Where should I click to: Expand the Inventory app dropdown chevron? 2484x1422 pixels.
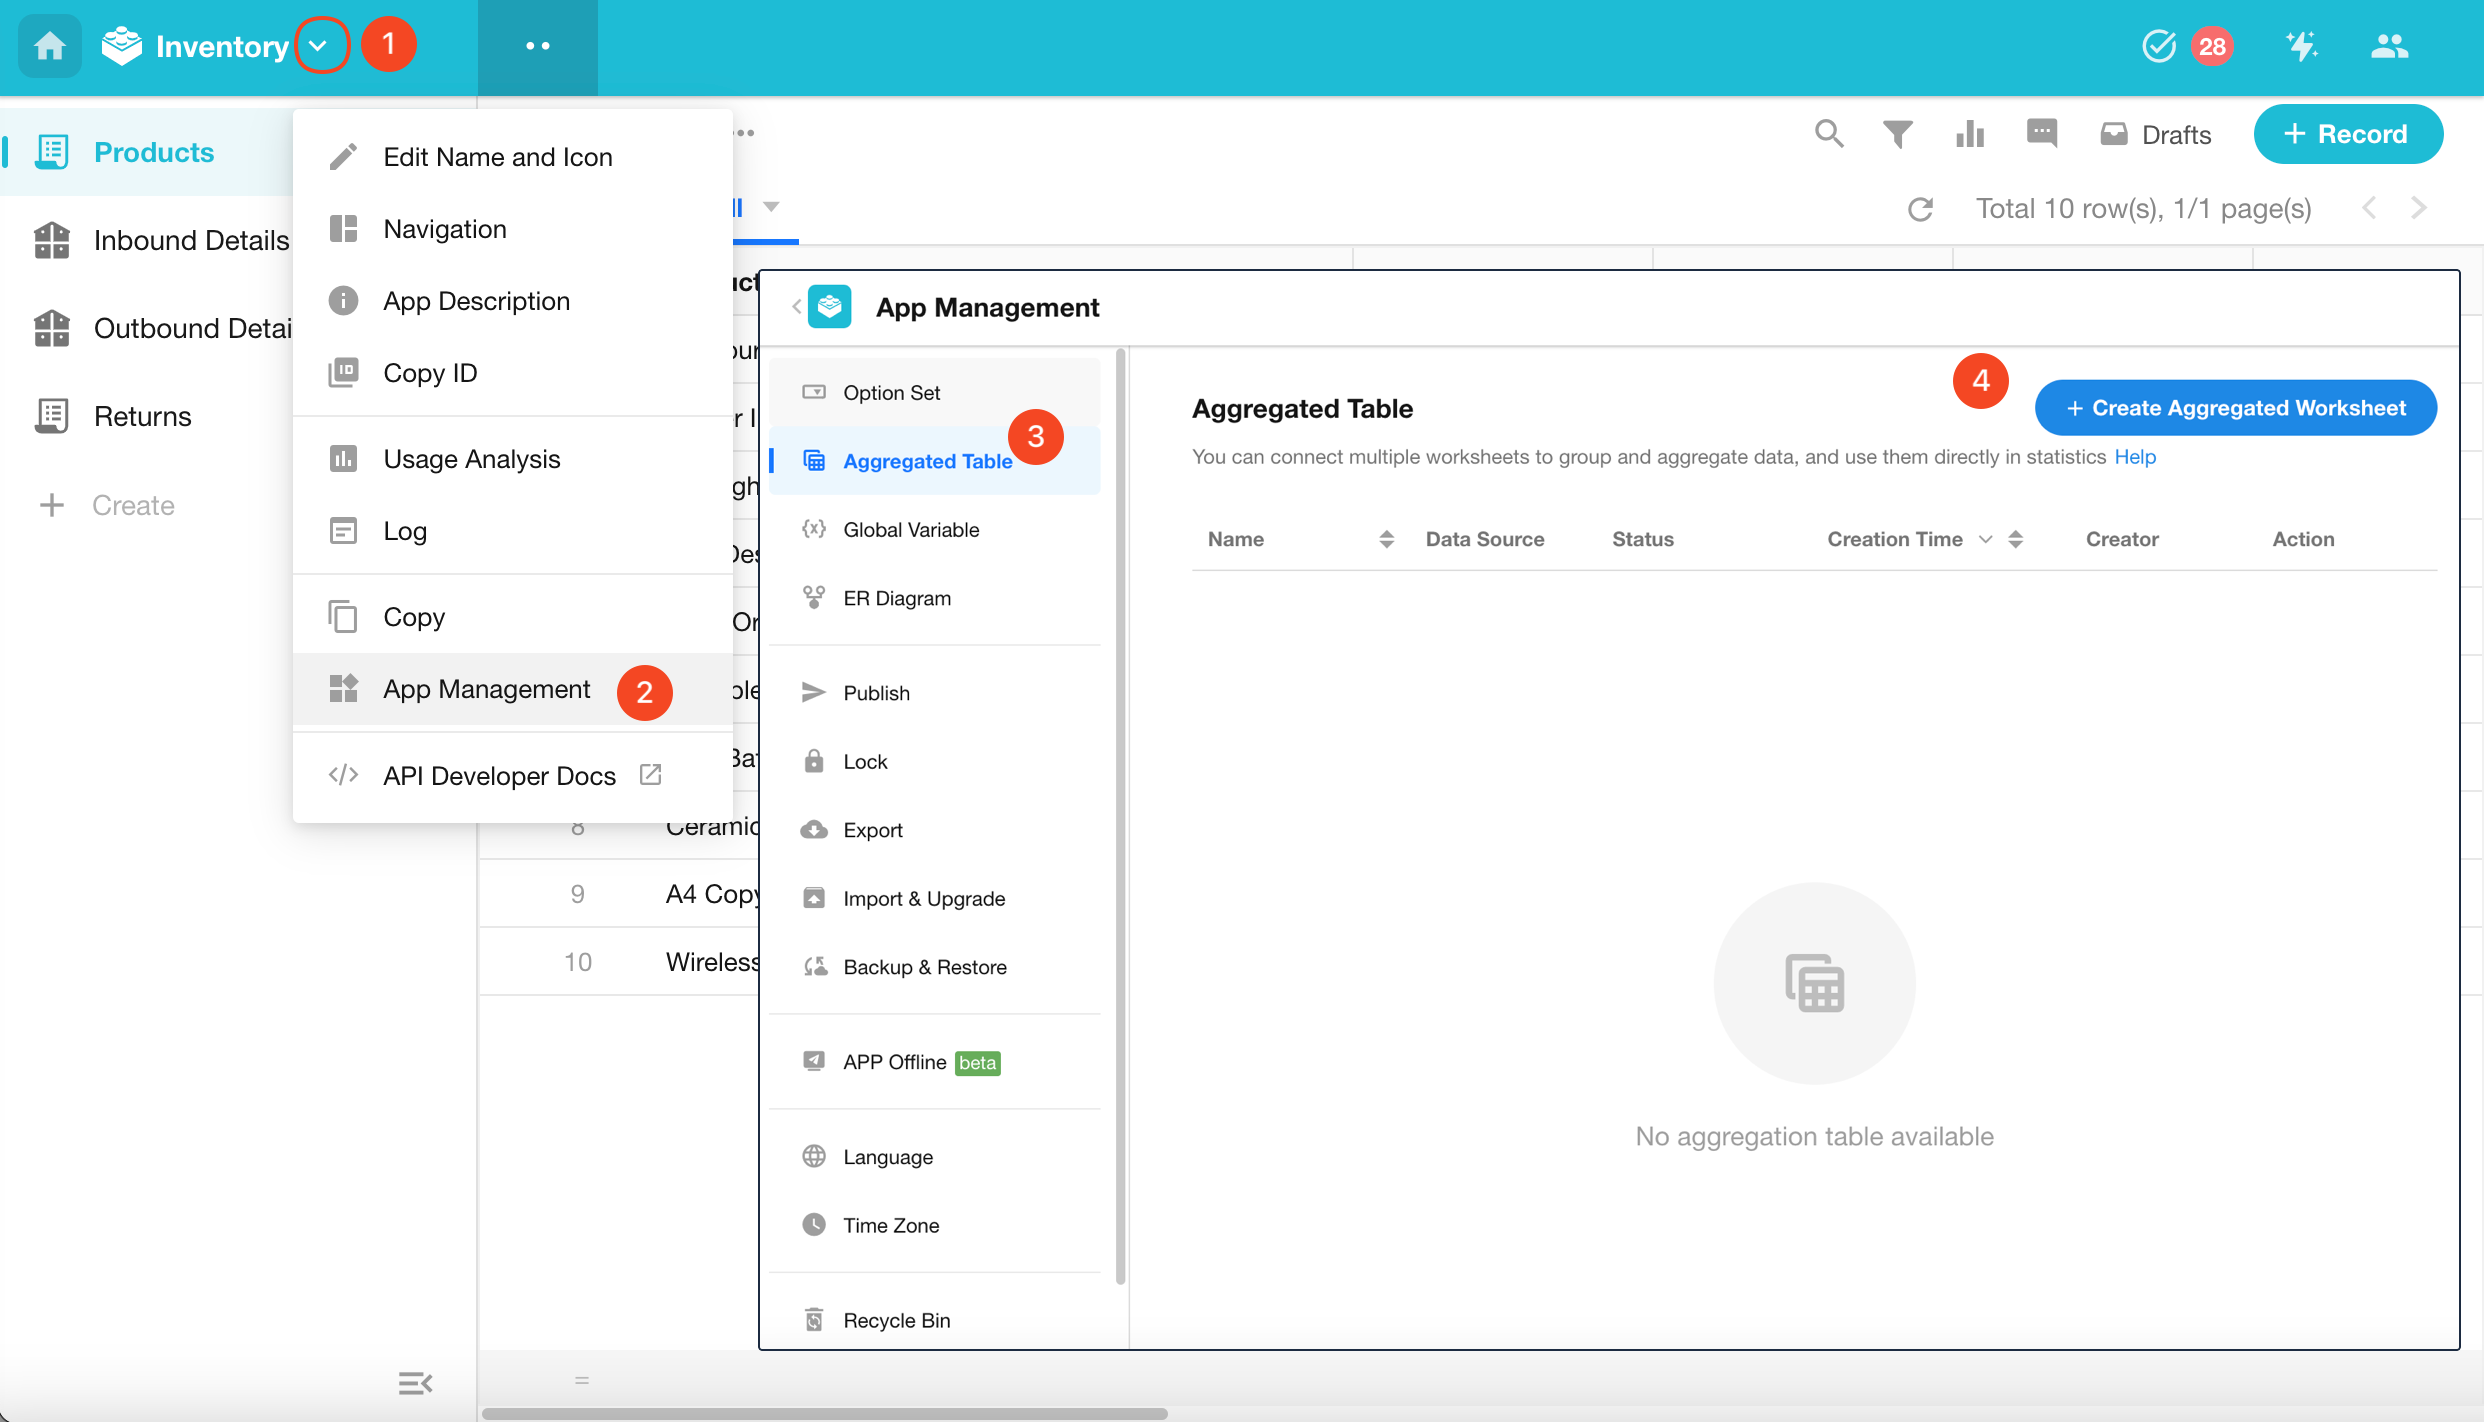pos(319,46)
